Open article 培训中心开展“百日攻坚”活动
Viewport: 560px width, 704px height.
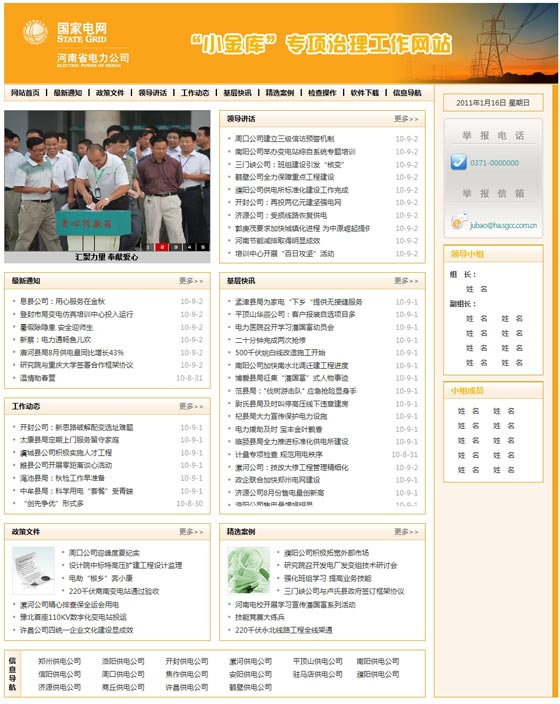coord(285,254)
